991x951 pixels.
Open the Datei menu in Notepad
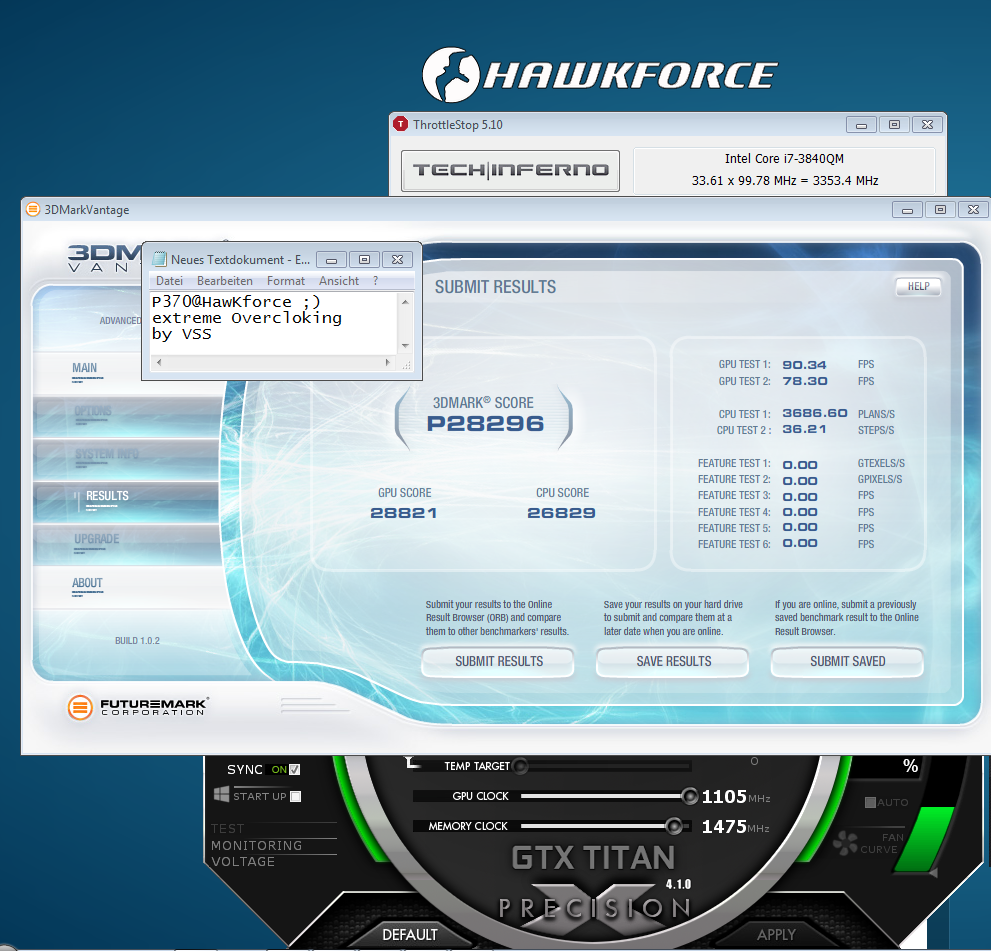[169, 281]
